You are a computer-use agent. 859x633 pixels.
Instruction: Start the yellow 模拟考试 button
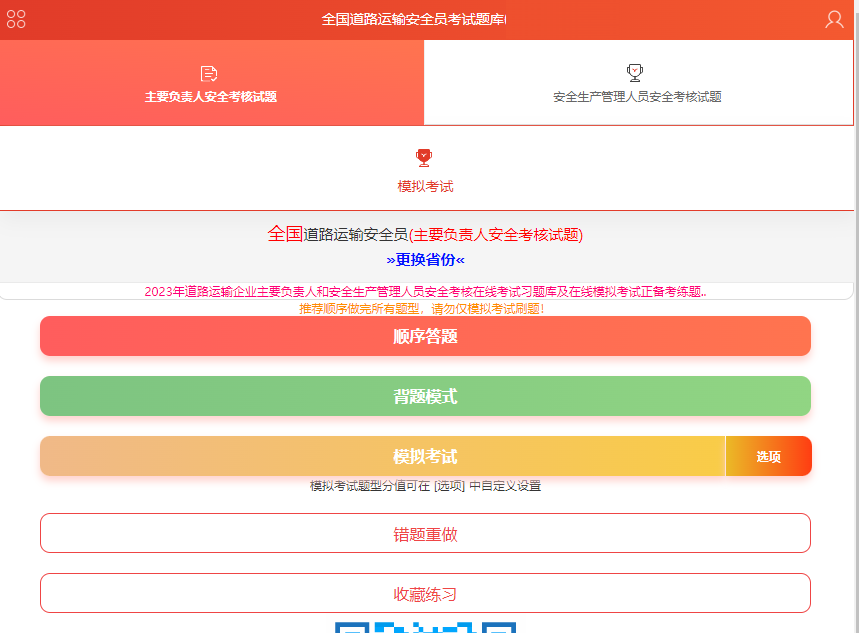(382, 456)
